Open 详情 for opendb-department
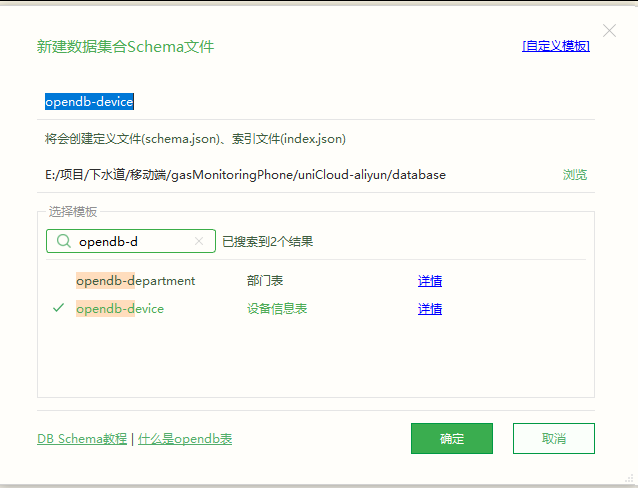The width and height of the screenshot is (638, 488). pos(430,281)
